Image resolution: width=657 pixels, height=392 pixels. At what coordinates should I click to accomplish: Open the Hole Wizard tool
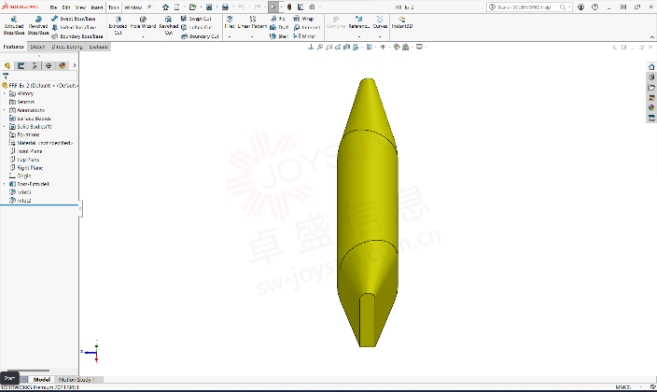tap(143, 23)
